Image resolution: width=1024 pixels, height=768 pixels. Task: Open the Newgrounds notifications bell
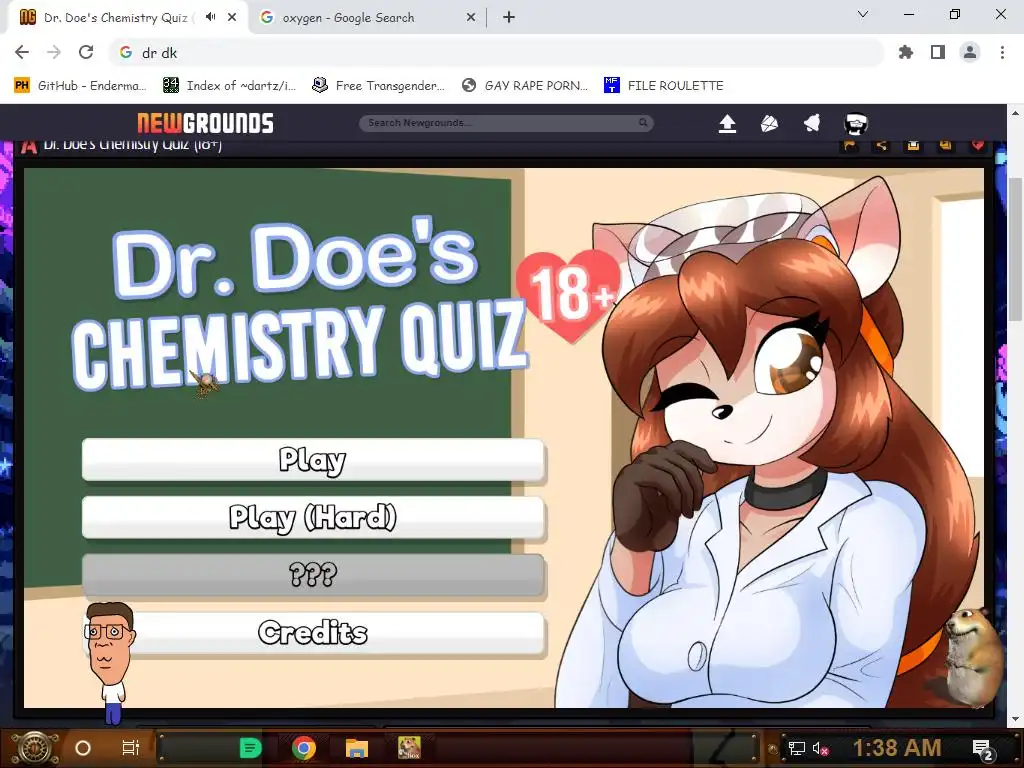pos(812,123)
